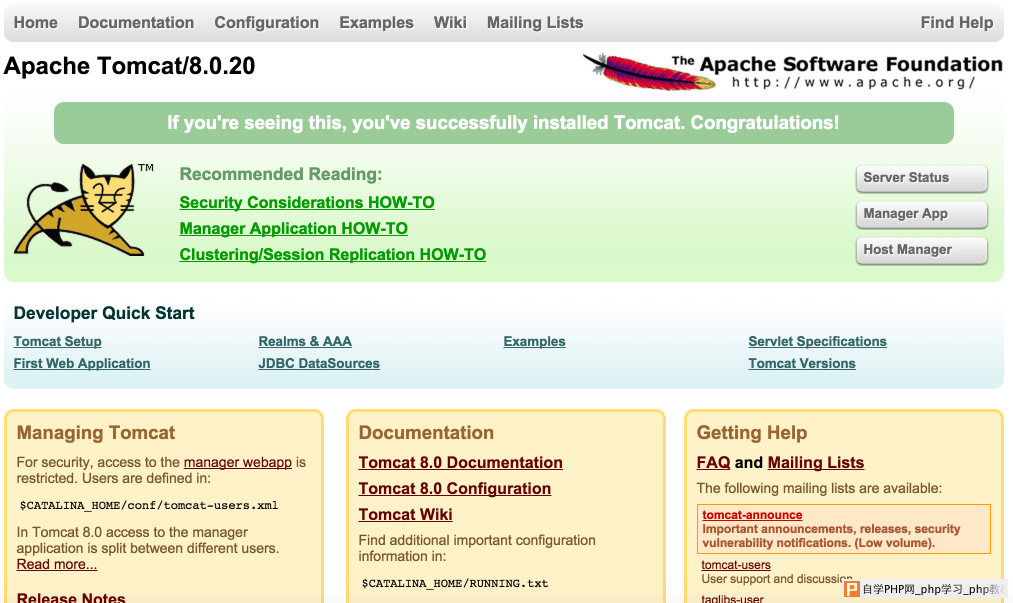This screenshot has height=603, width=1013.
Task: Click the Apache Tomcat/8.0.20 heading
Action: click(x=129, y=66)
